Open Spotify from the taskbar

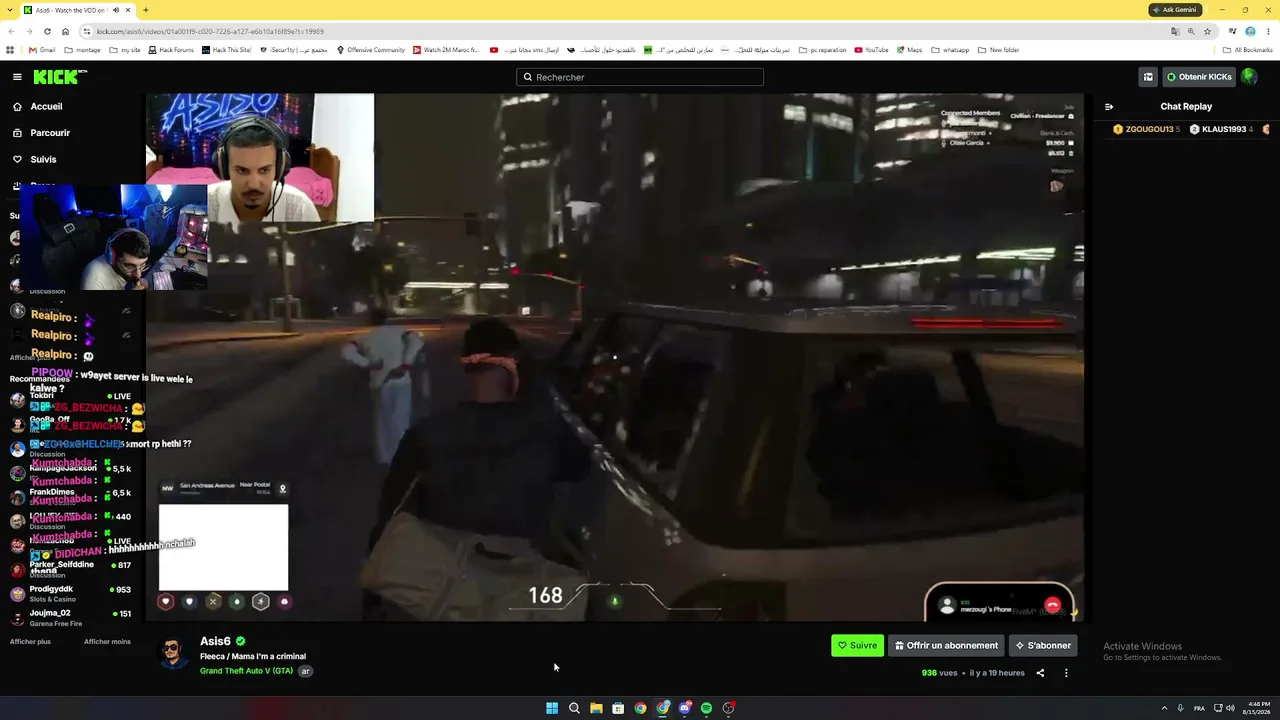click(x=706, y=708)
